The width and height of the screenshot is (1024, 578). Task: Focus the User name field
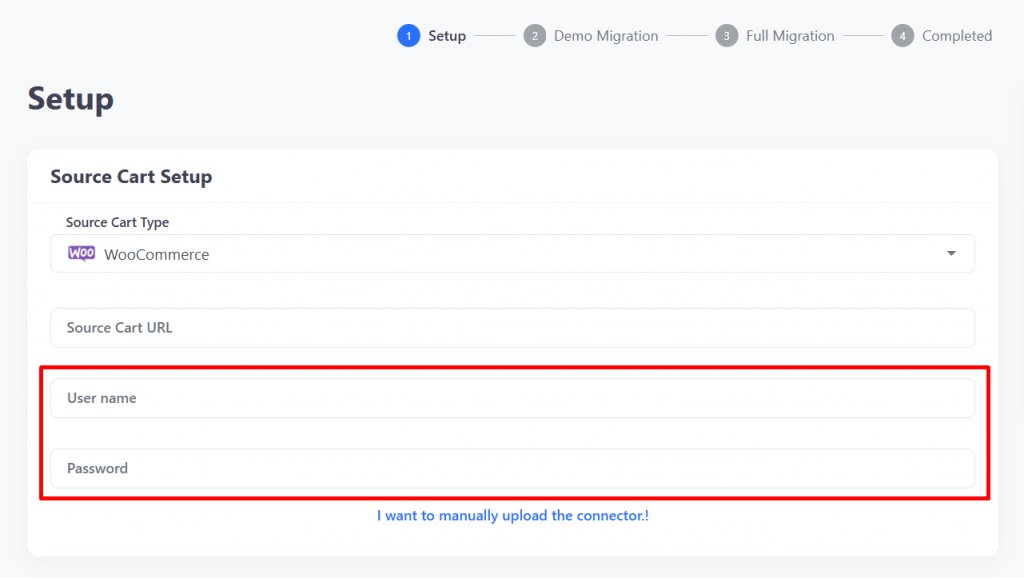coord(513,398)
